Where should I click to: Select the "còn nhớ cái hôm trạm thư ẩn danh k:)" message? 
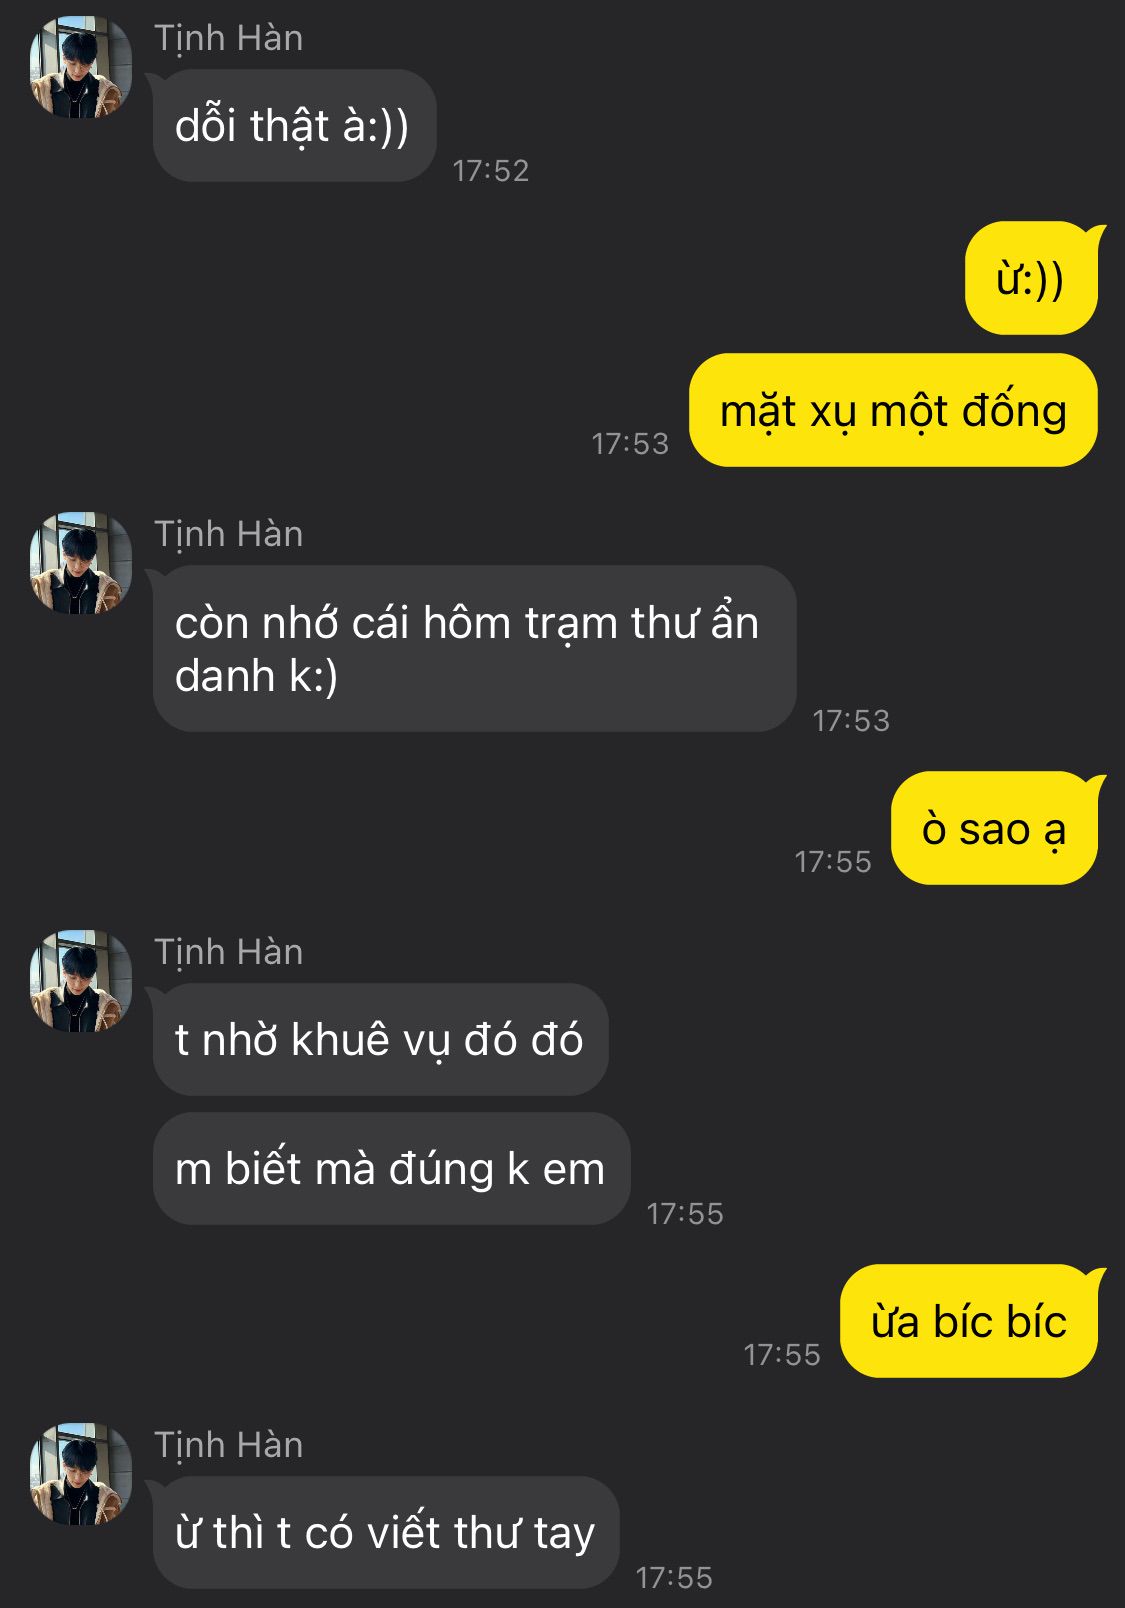click(474, 649)
